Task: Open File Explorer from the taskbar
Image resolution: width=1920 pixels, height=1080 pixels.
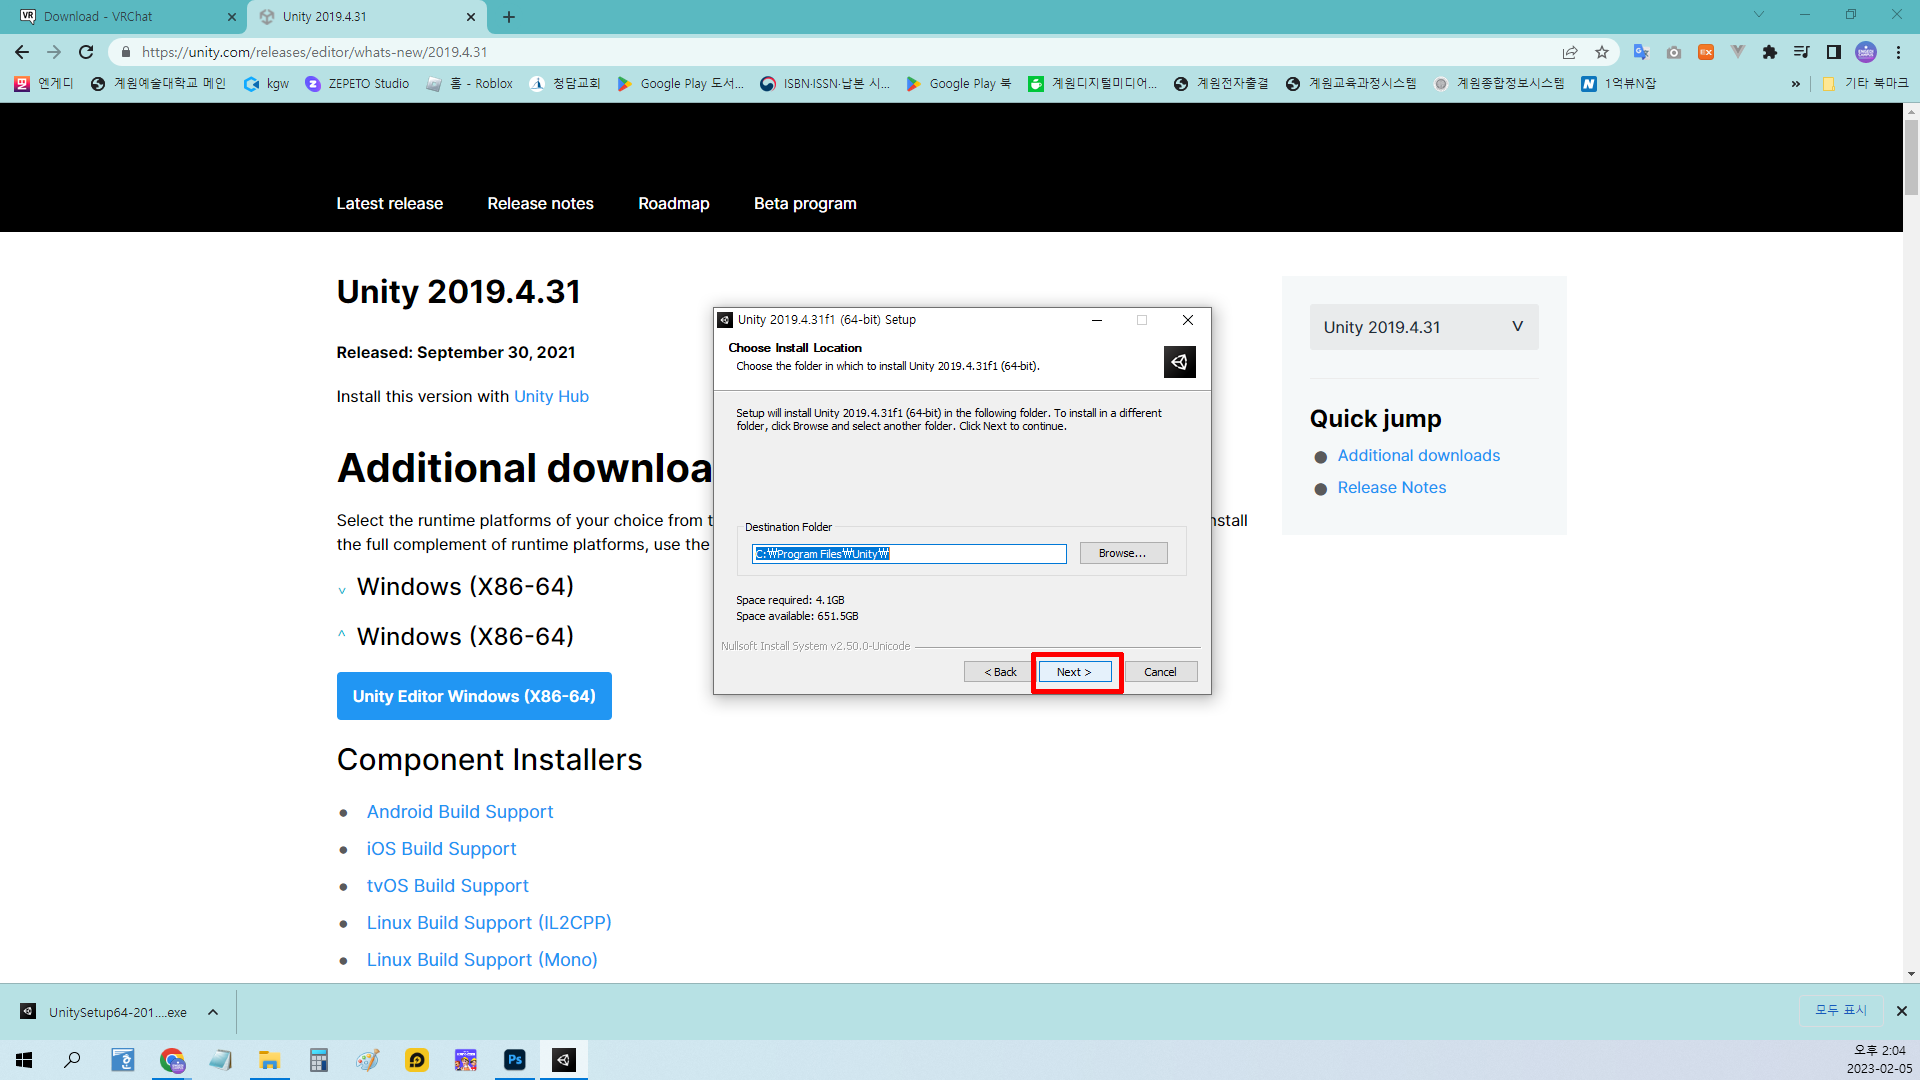Action: pos(269,1060)
